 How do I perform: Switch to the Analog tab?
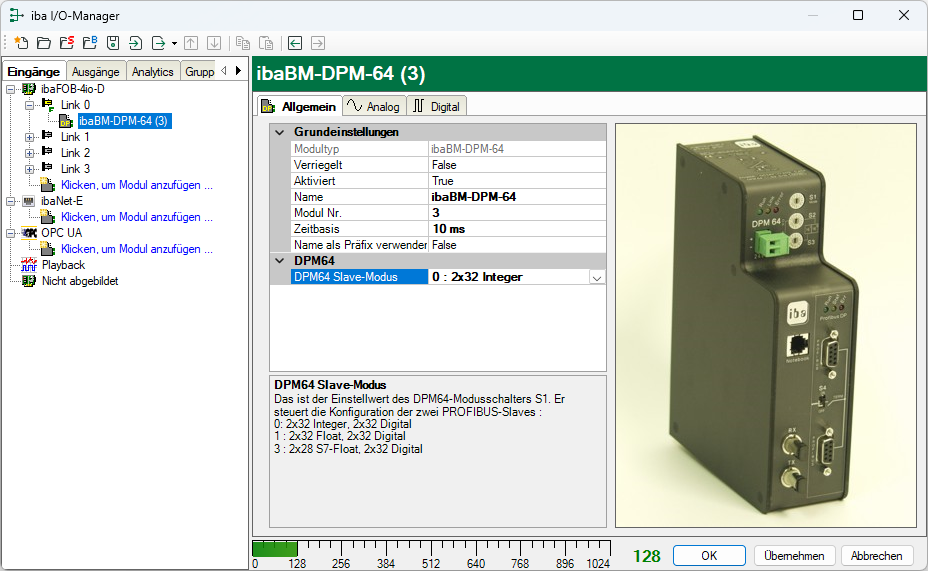[372, 106]
